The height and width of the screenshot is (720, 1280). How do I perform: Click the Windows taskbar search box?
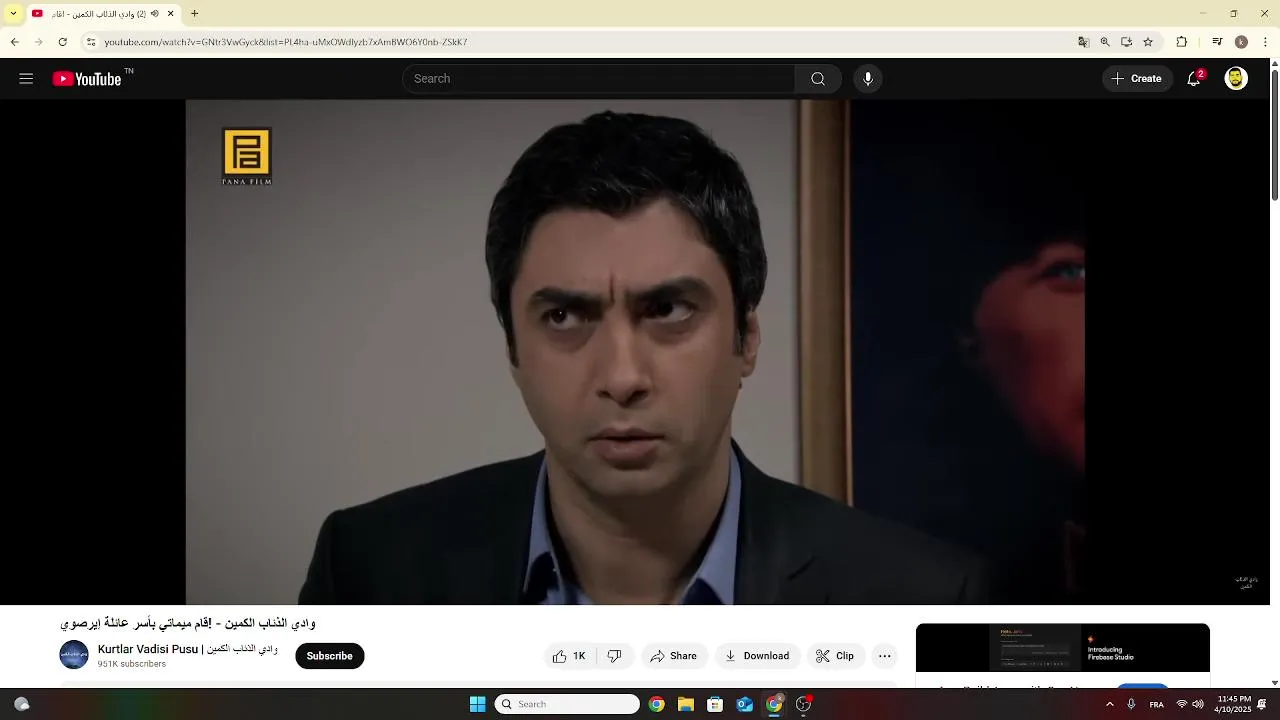tap(567, 704)
